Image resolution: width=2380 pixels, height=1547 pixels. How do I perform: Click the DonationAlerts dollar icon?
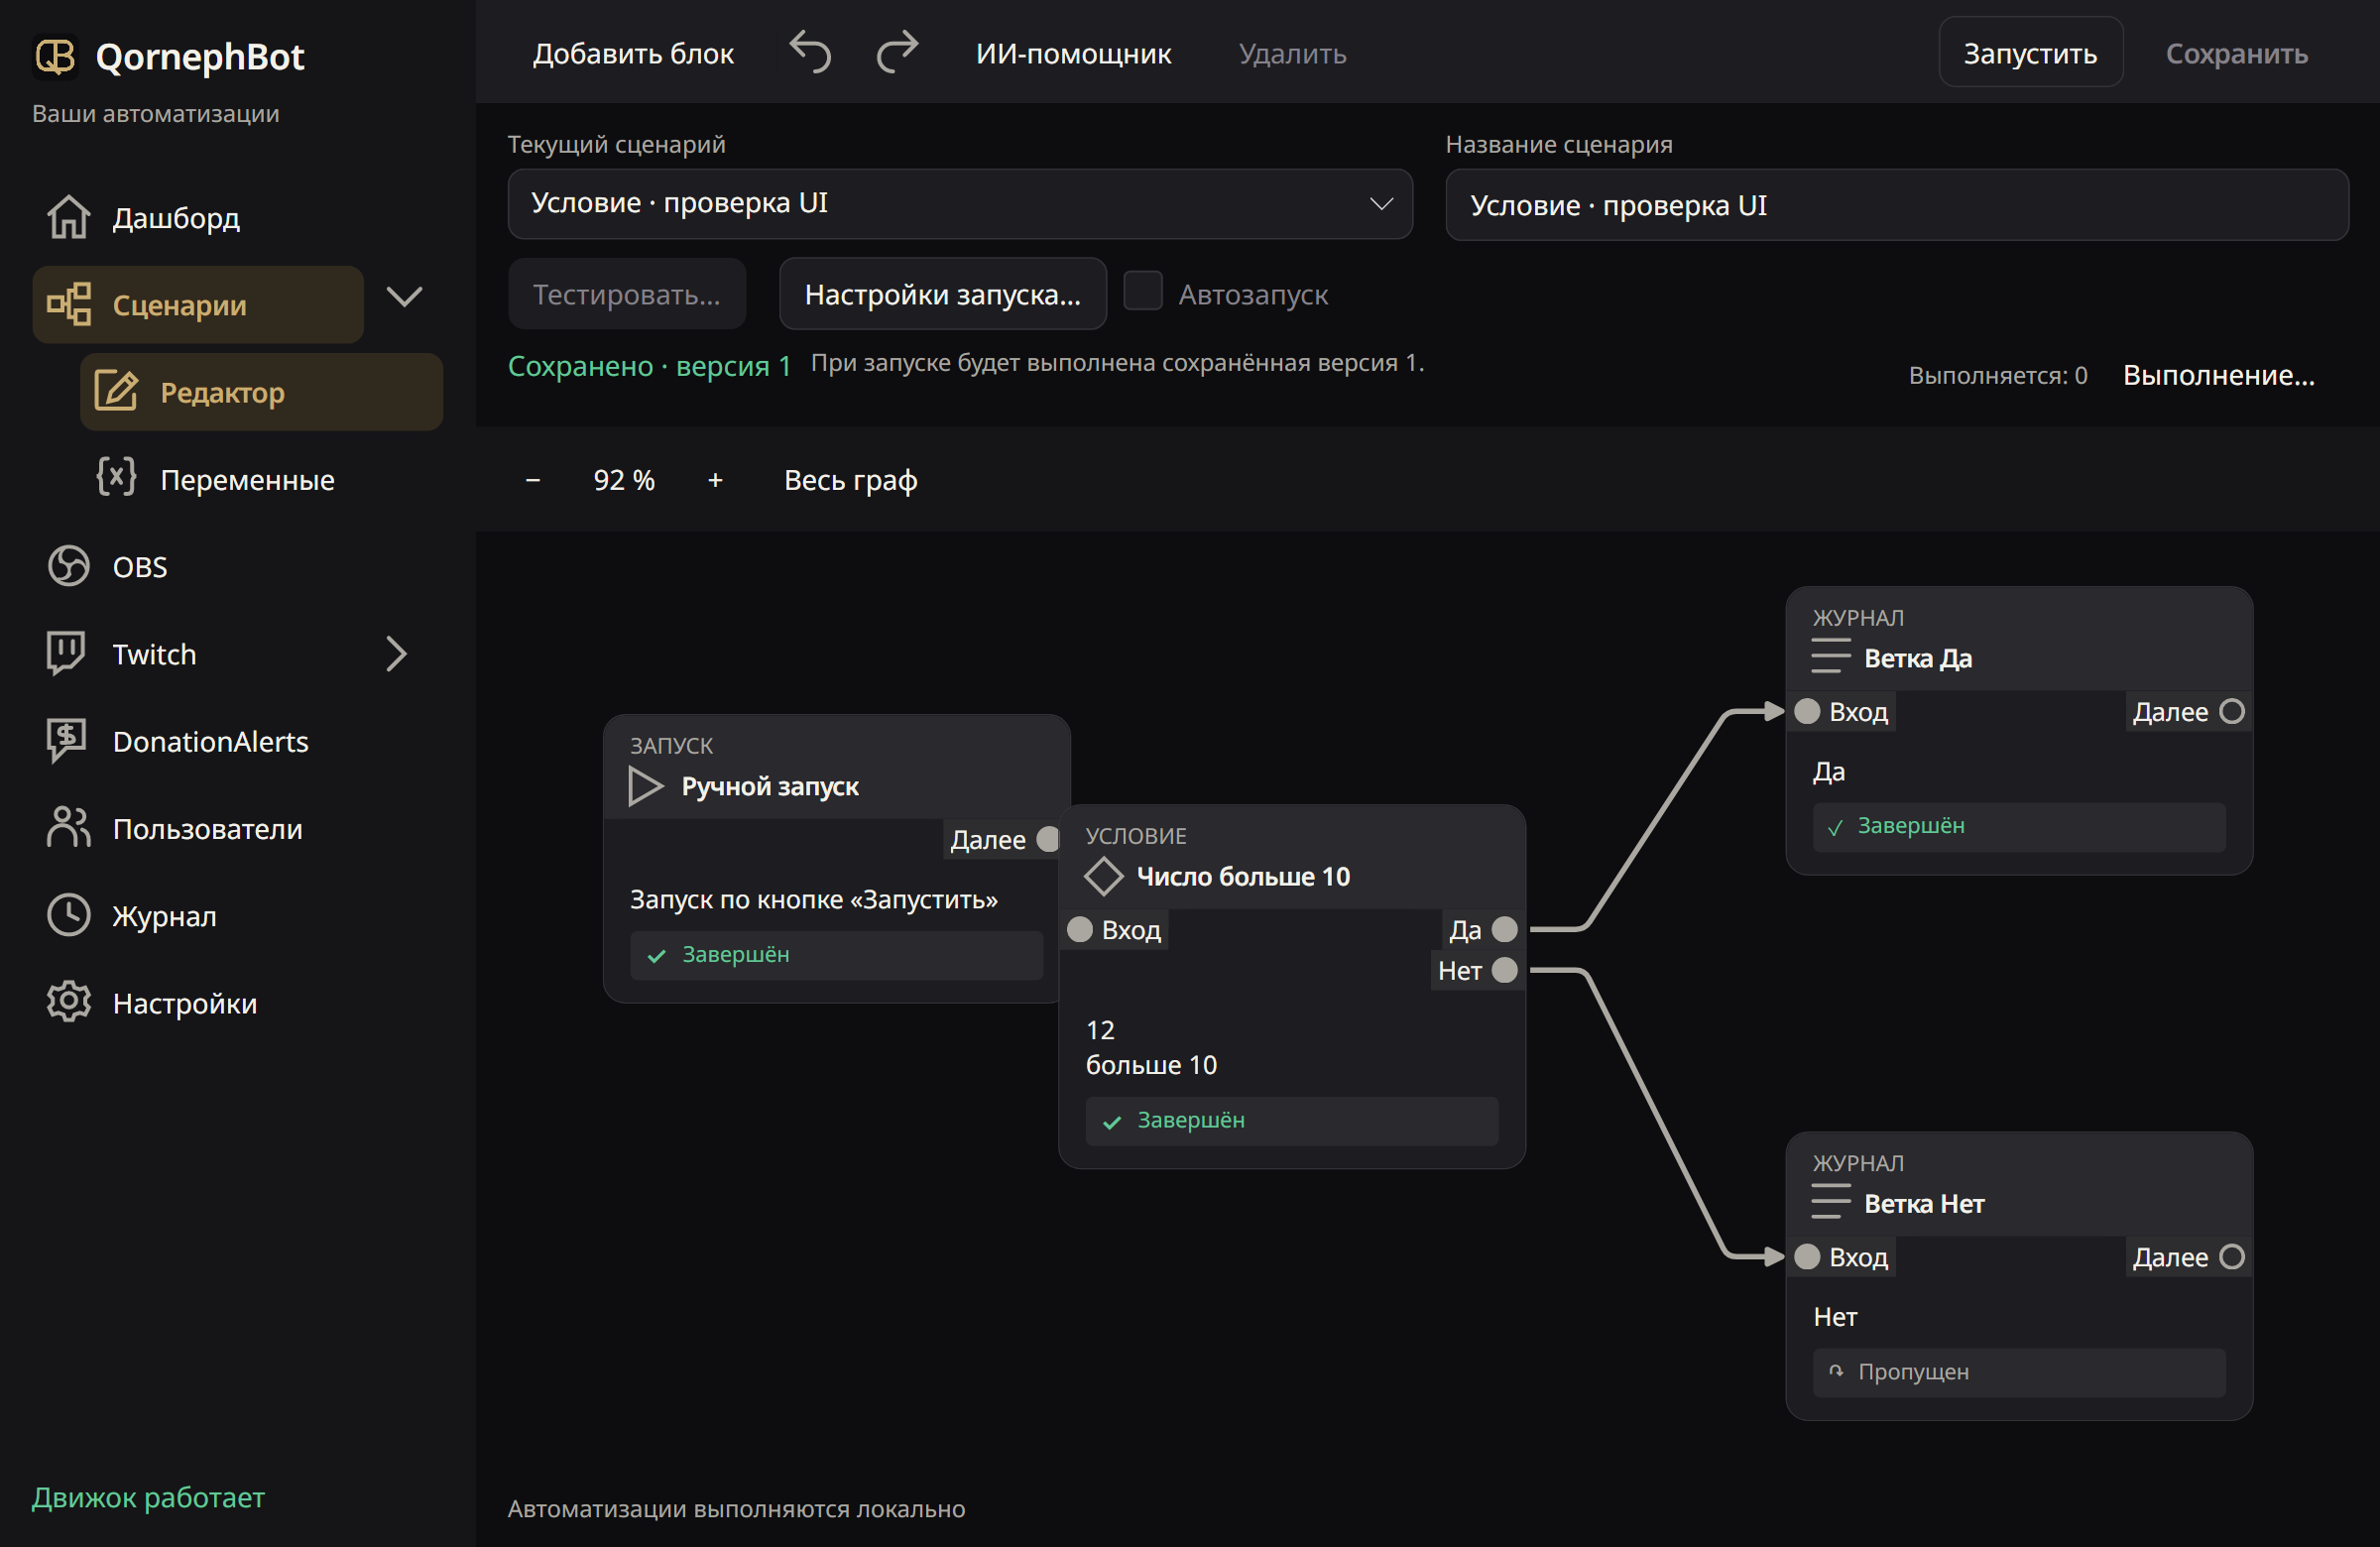pyautogui.click(x=67, y=740)
